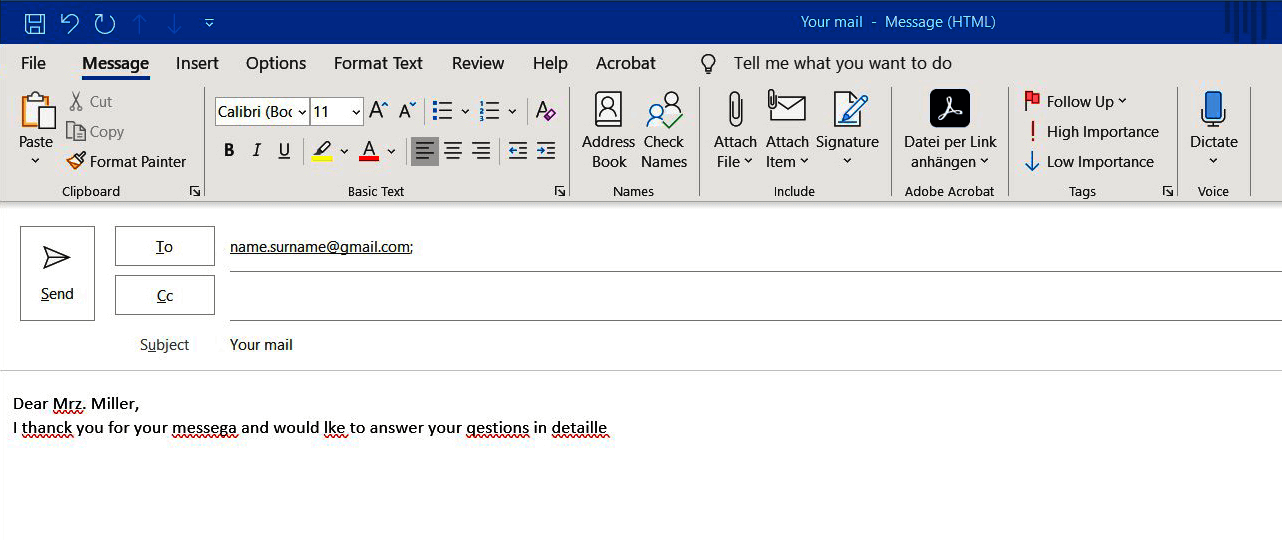Apply red font color
Viewport: 1282px width, 540px height.
[369, 151]
